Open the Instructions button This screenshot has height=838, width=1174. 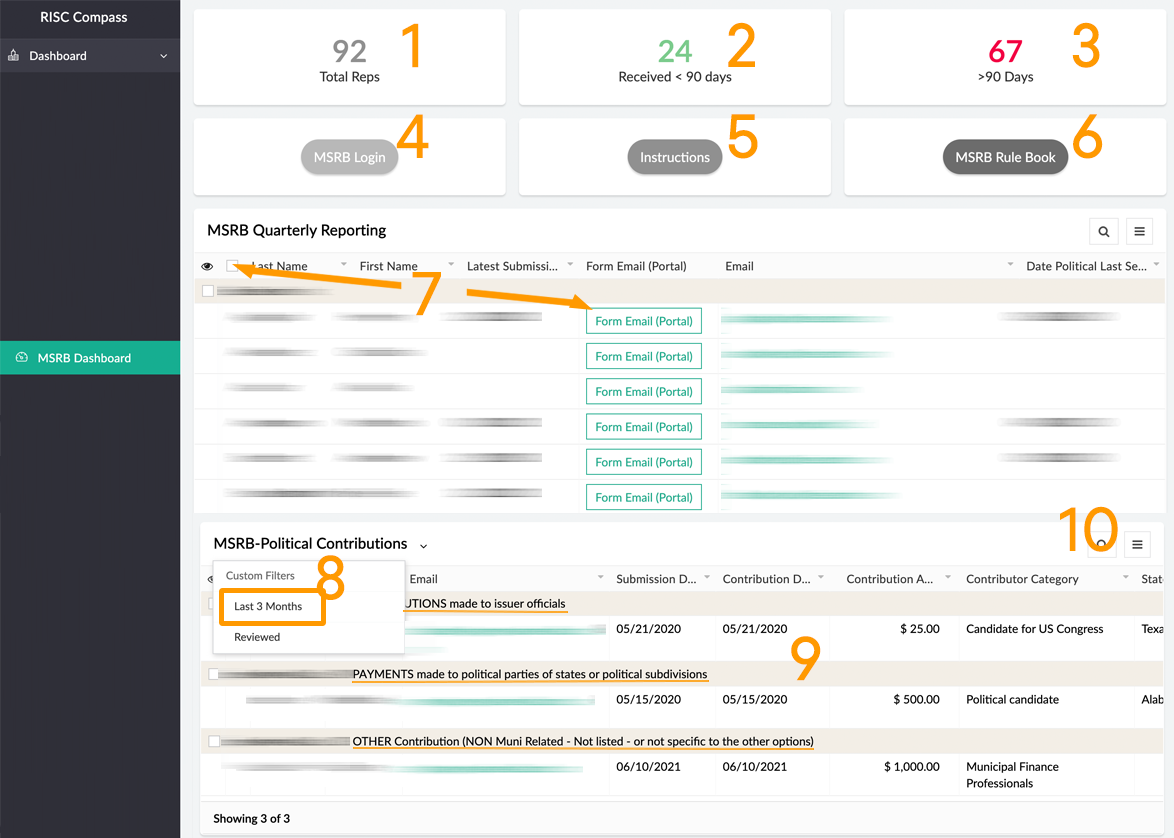coord(675,157)
